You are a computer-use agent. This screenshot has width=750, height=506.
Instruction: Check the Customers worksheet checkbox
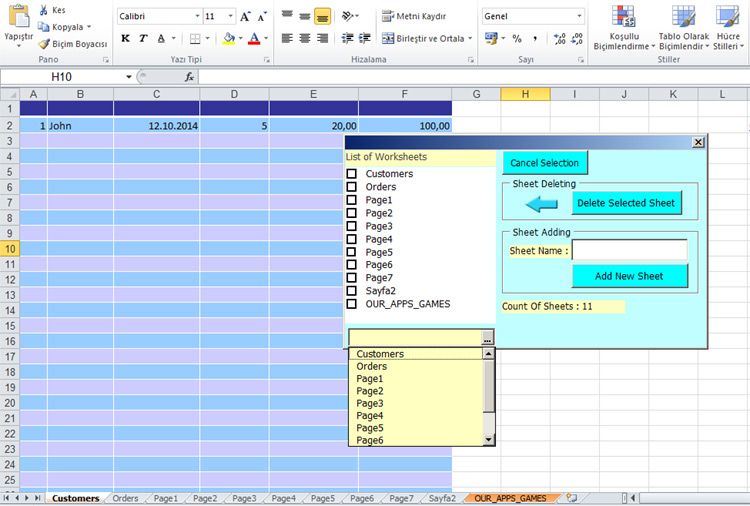click(352, 174)
